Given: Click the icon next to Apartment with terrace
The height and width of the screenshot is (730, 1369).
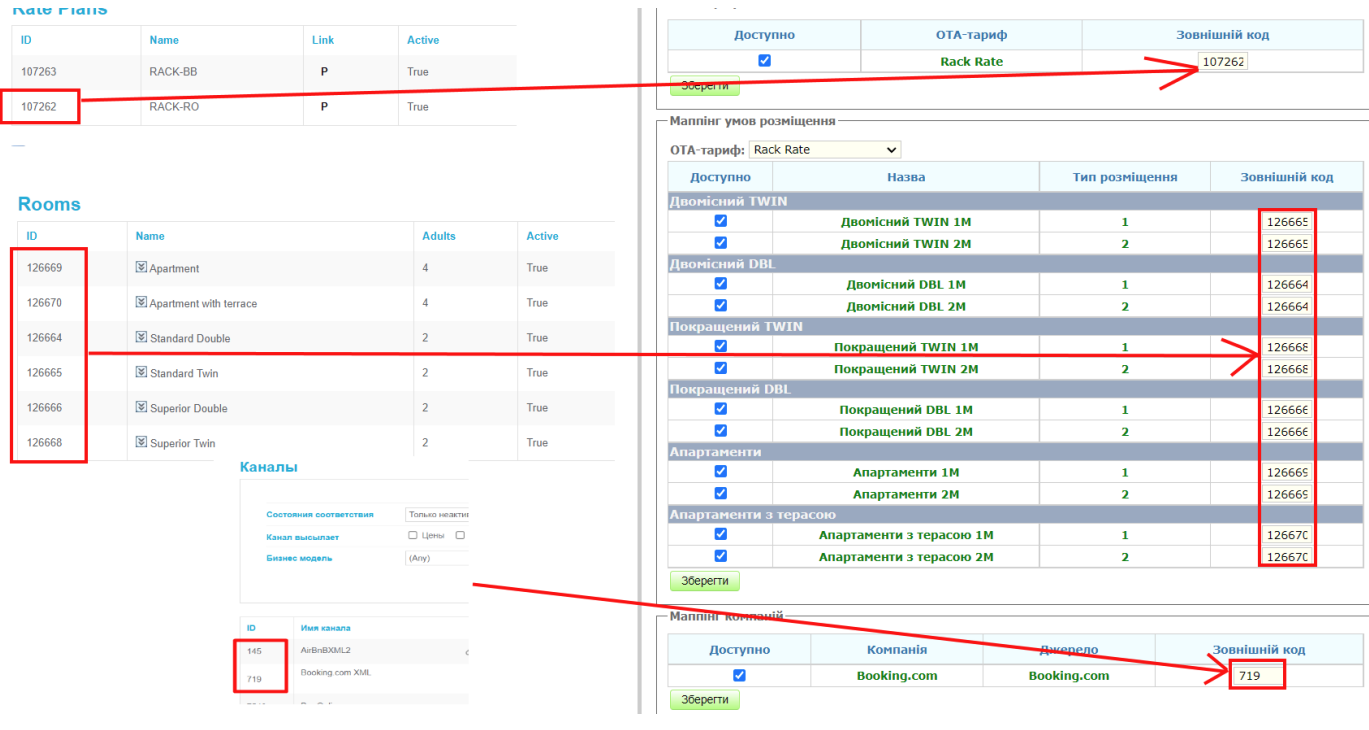Looking at the screenshot, I should (x=141, y=303).
